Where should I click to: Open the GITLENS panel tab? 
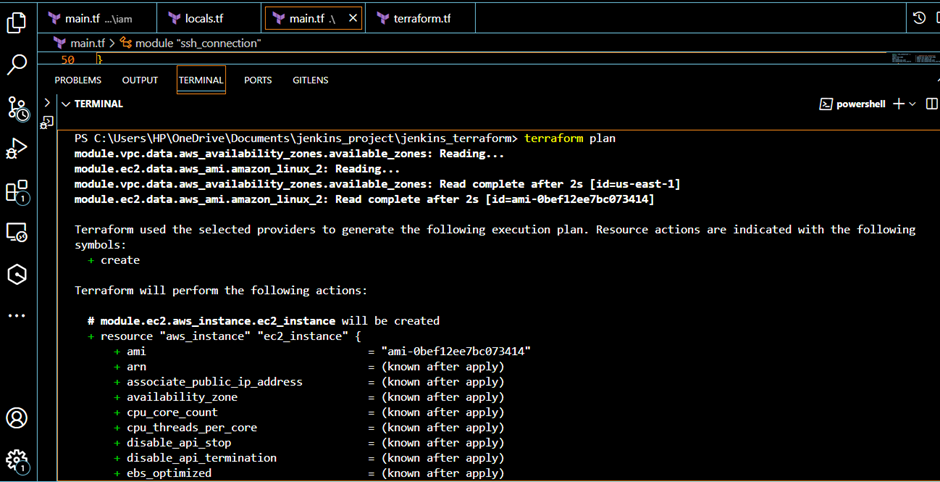click(310, 80)
